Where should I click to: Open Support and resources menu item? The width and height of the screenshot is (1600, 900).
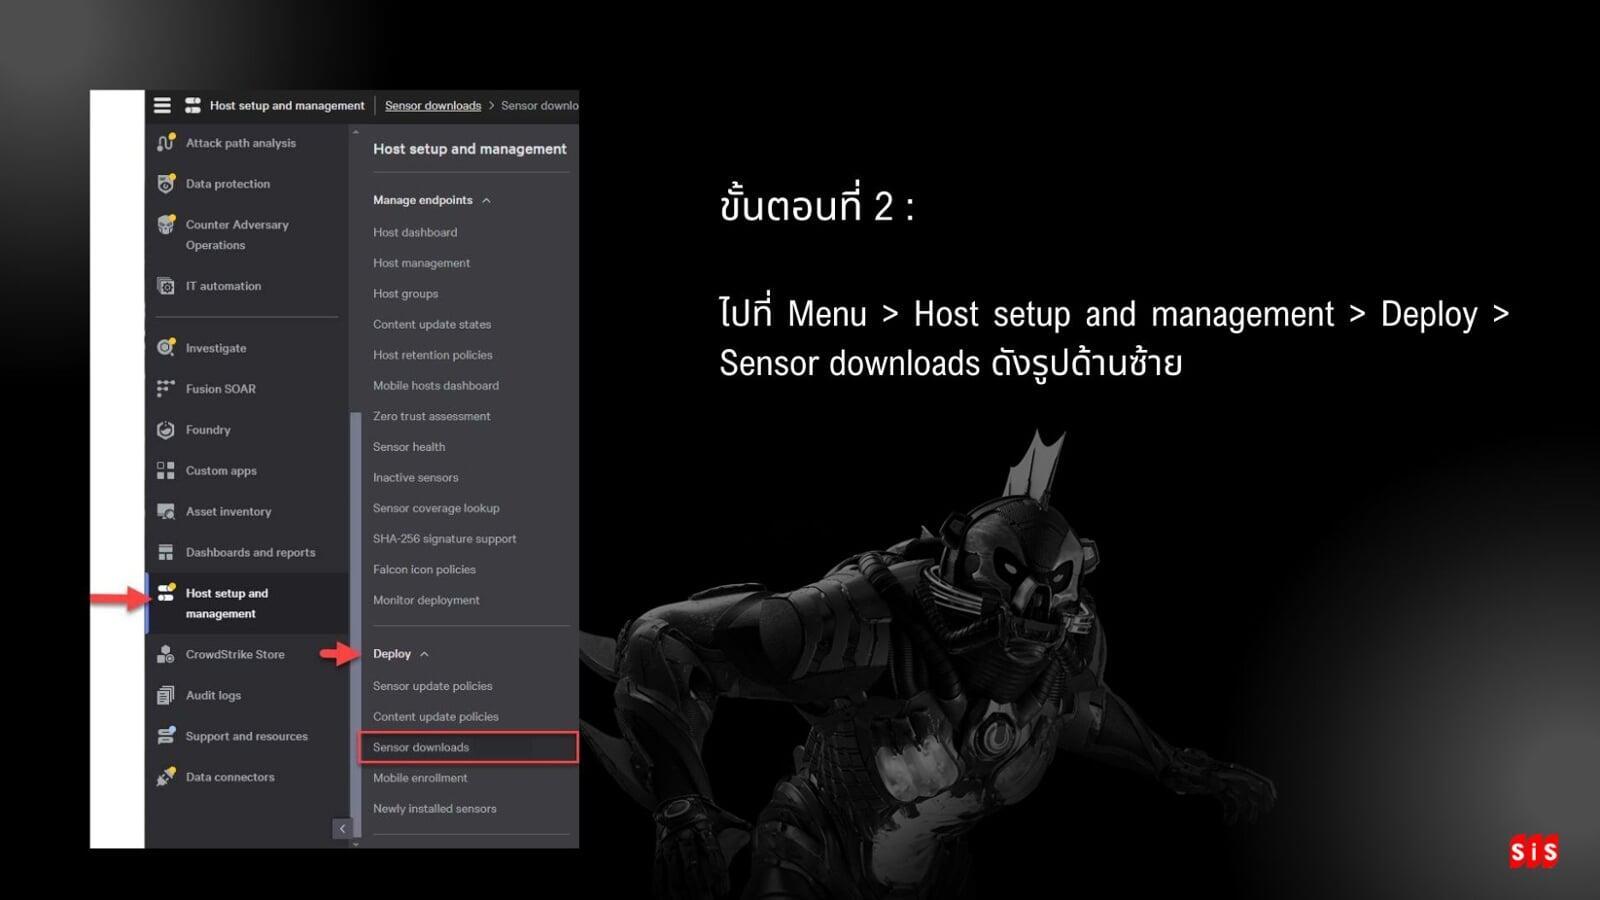click(247, 737)
